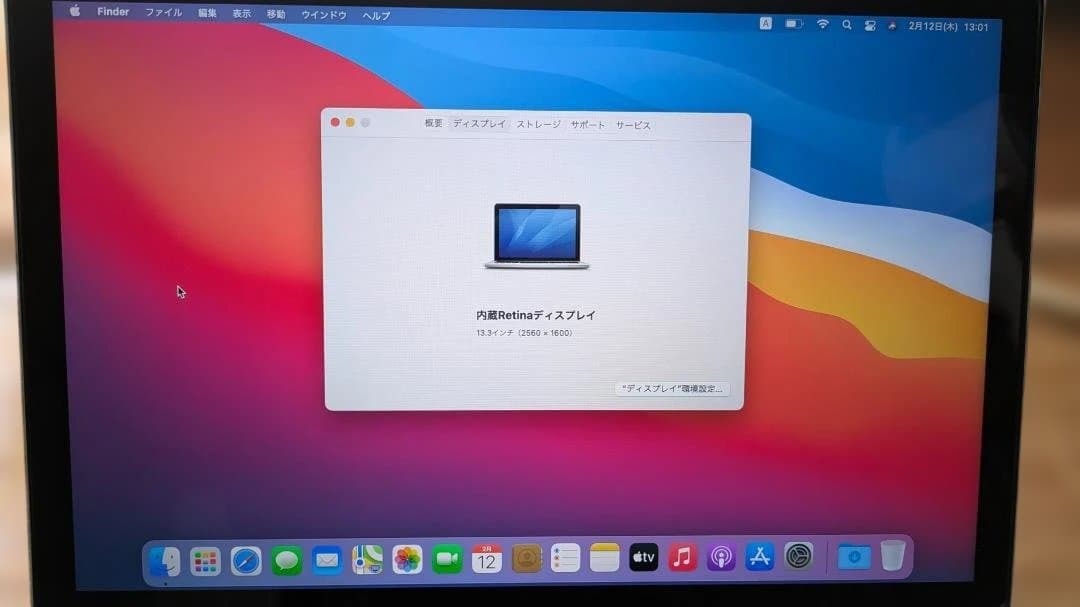Switch to the ストレージ tab
Viewport: 1080px width, 607px height.
click(x=537, y=125)
